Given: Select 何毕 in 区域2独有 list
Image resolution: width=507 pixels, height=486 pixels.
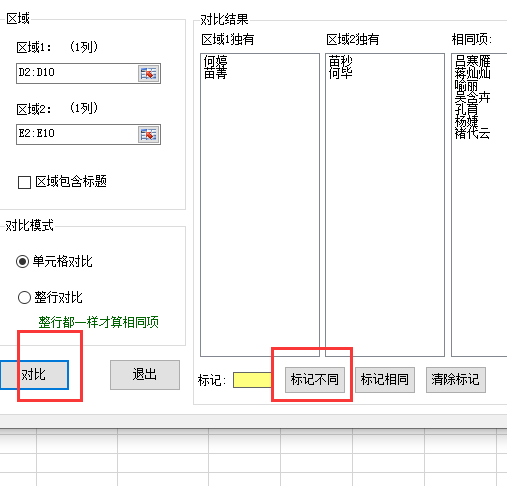Looking at the screenshot, I should (x=341, y=73).
